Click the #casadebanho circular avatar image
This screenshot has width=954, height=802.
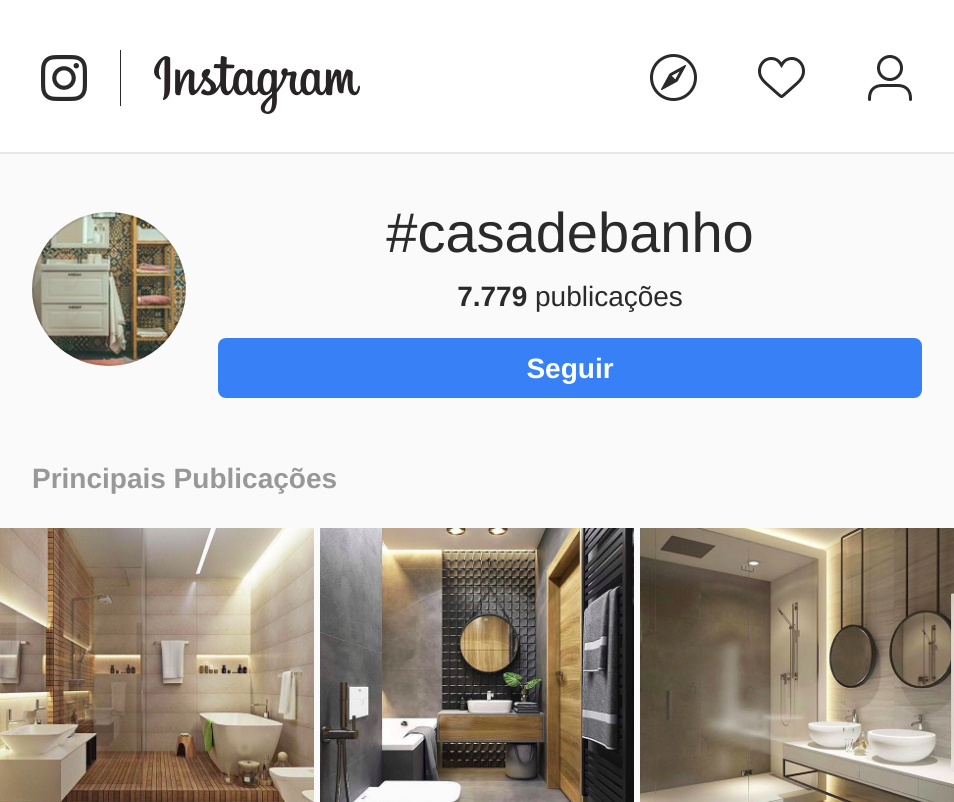(x=109, y=289)
